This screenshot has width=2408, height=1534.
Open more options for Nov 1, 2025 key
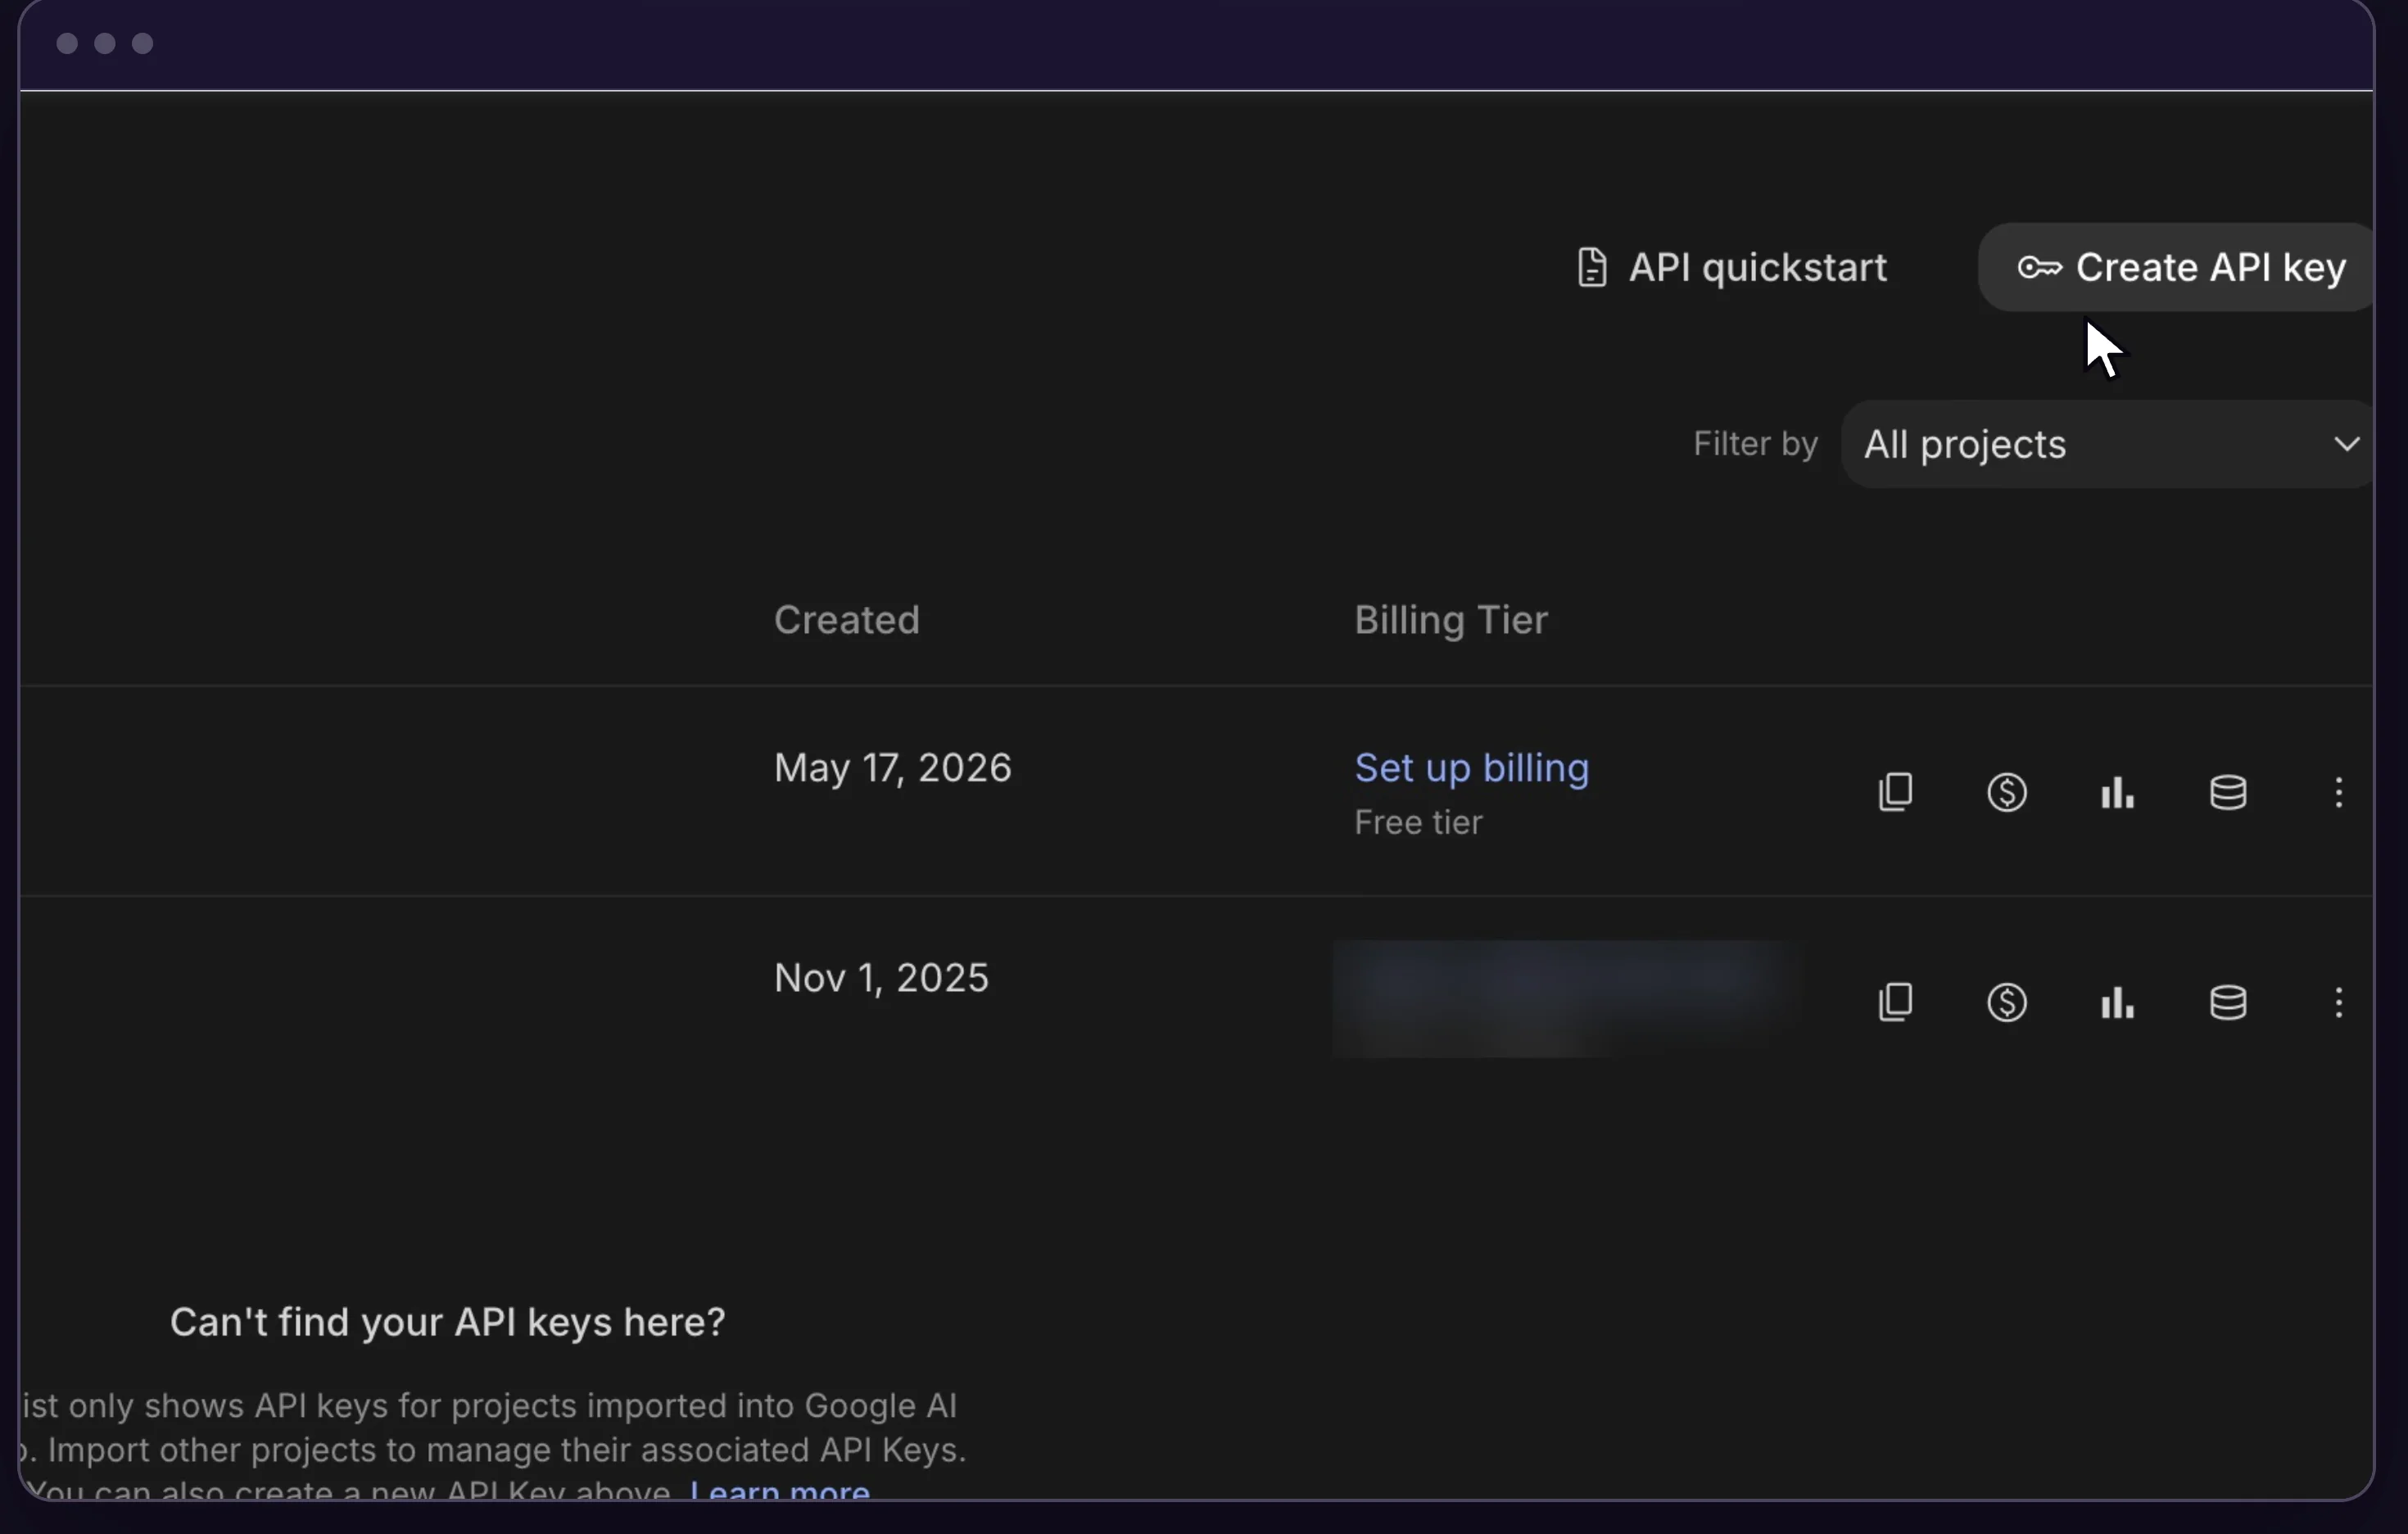2338,1002
